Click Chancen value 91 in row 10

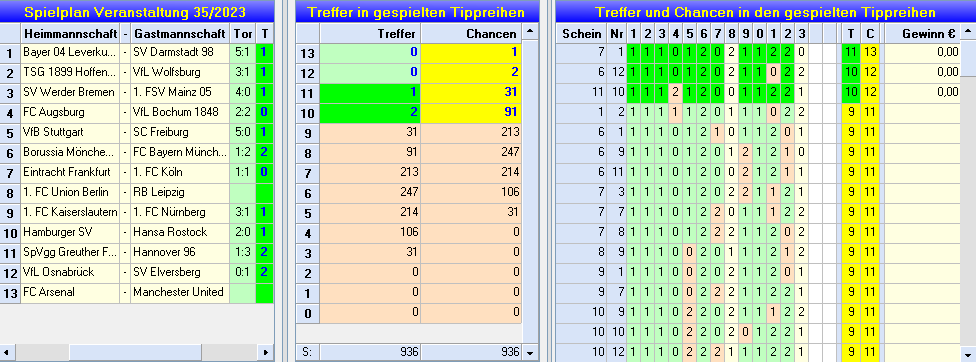pyautogui.click(x=471, y=113)
